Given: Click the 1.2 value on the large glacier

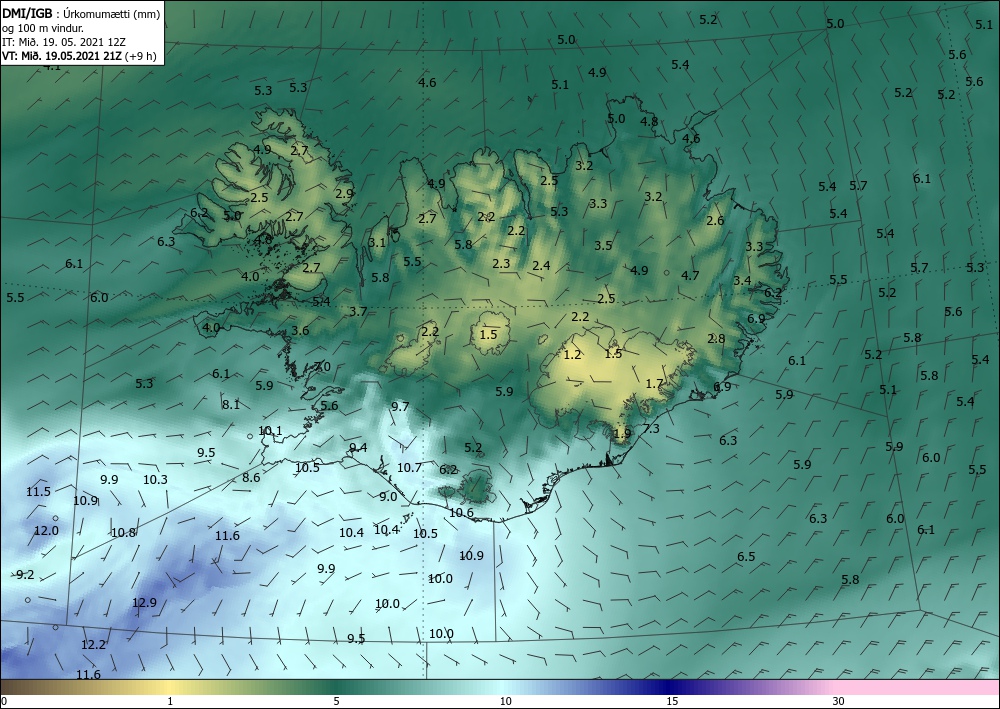Looking at the screenshot, I should click(573, 354).
